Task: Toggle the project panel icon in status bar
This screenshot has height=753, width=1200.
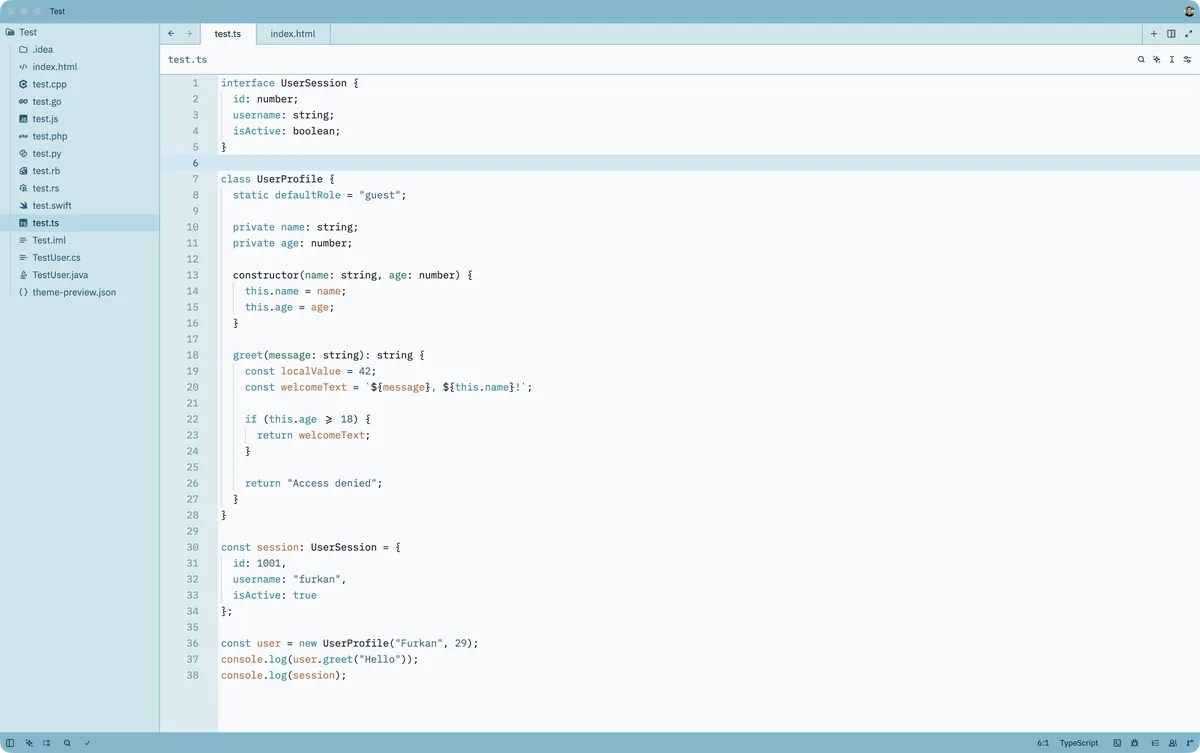Action: pos(10,743)
